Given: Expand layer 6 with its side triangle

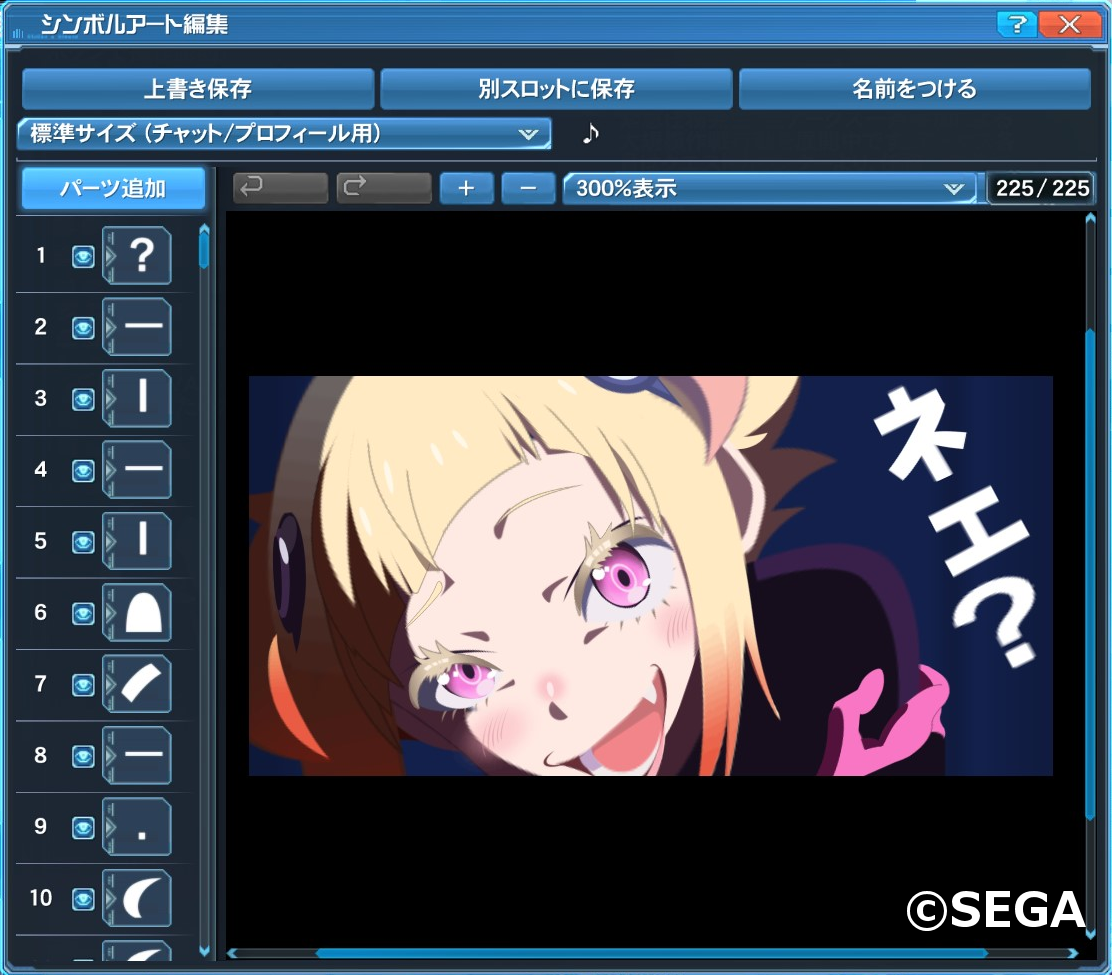Looking at the screenshot, I should point(109,613).
